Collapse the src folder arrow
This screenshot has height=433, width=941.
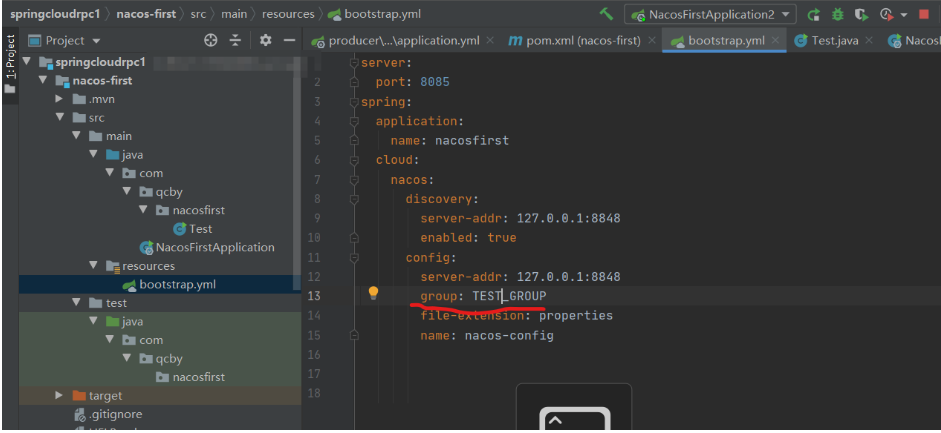point(59,118)
